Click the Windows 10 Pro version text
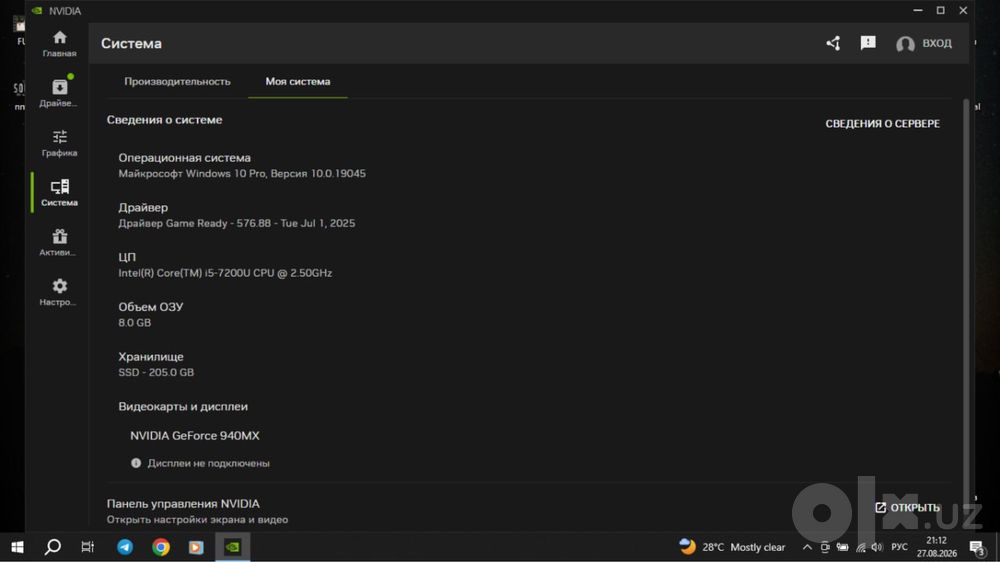This screenshot has height=562, width=1000. click(242, 174)
